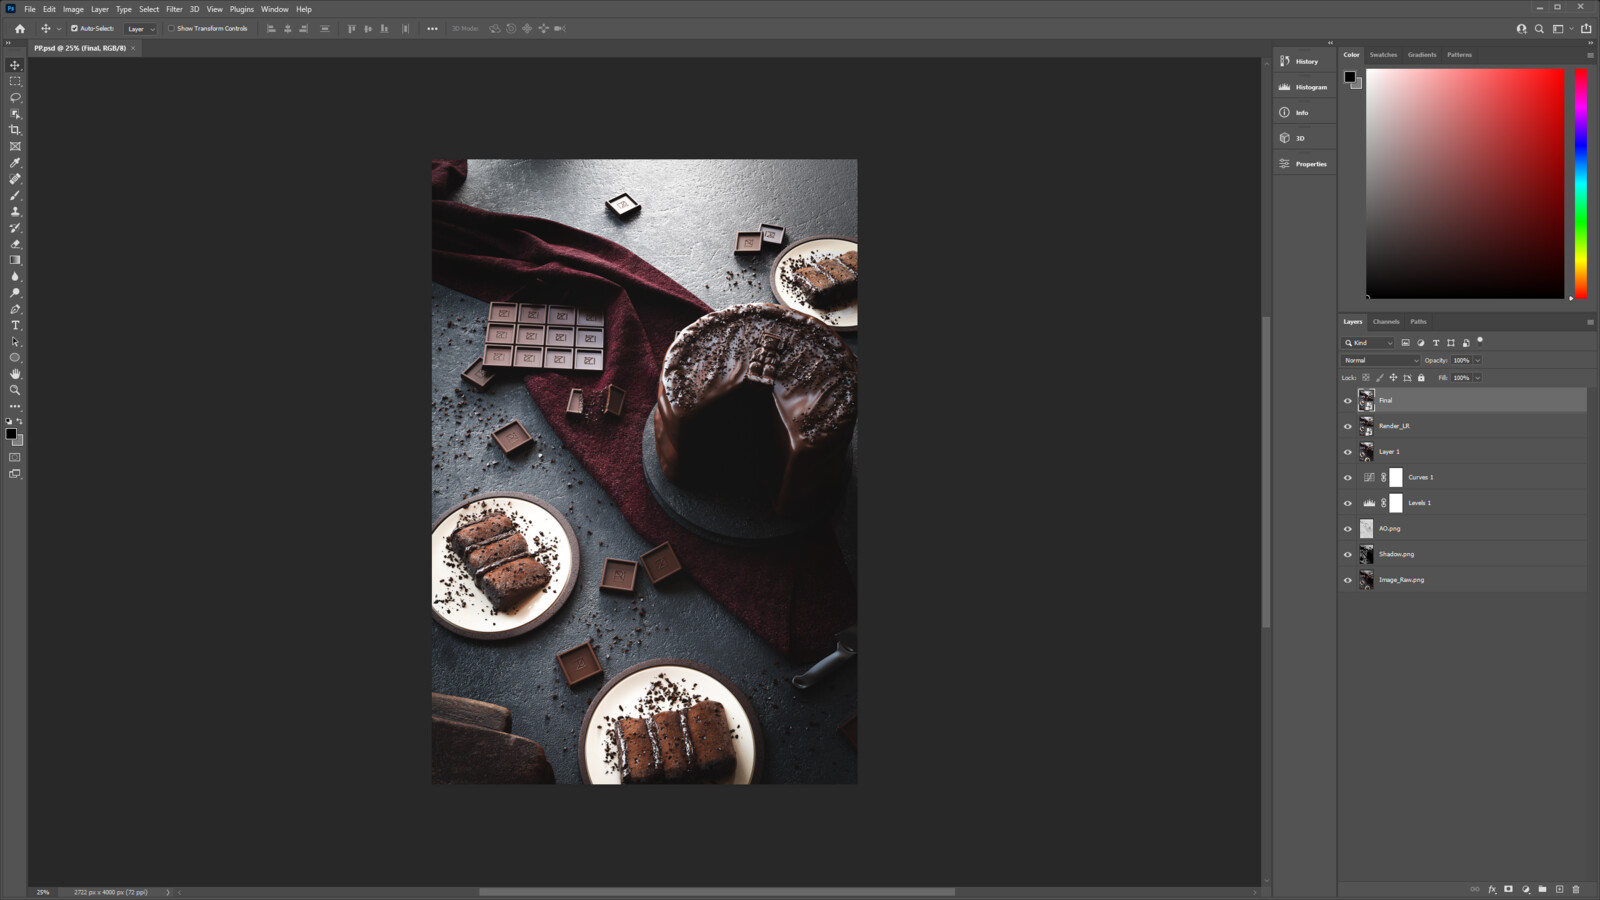
Task: Switch to the Channels tab
Action: (x=1386, y=322)
